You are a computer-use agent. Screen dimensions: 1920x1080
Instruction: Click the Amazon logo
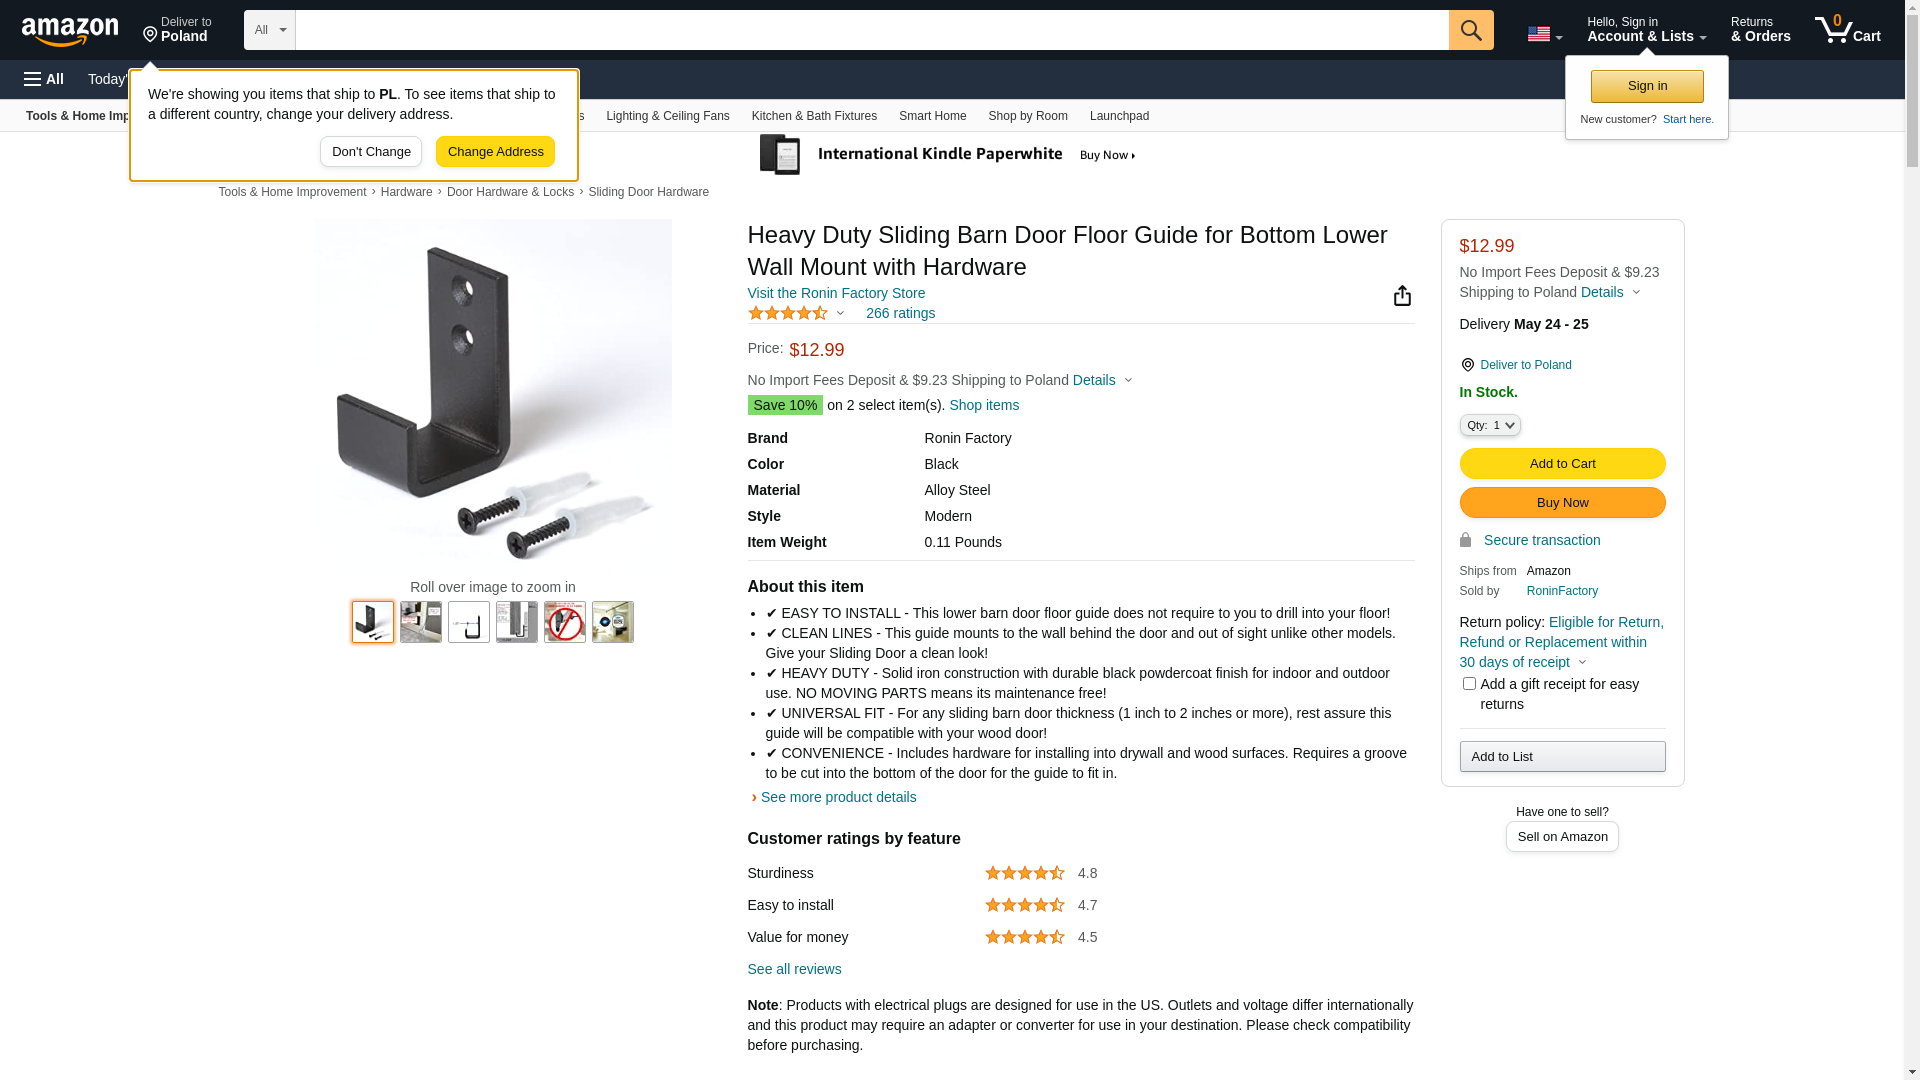[70, 32]
